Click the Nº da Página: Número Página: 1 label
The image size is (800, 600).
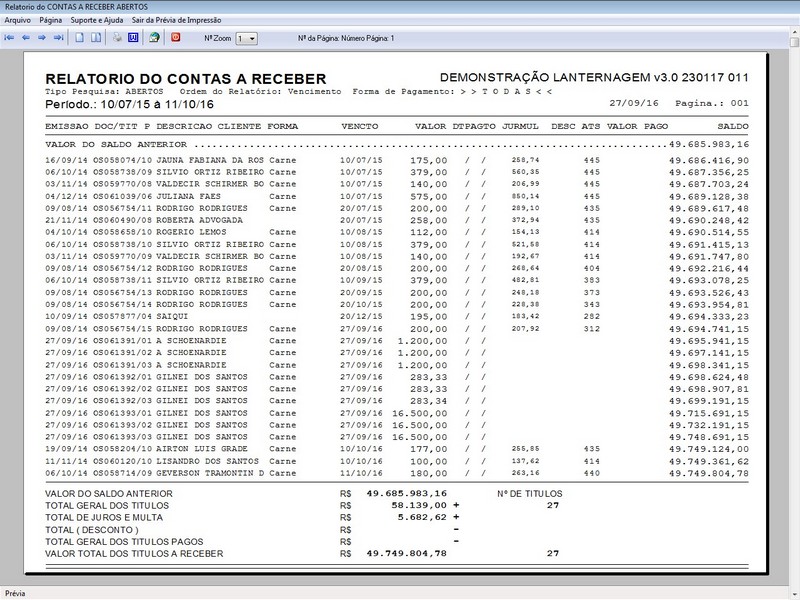pyautogui.click(x=346, y=38)
